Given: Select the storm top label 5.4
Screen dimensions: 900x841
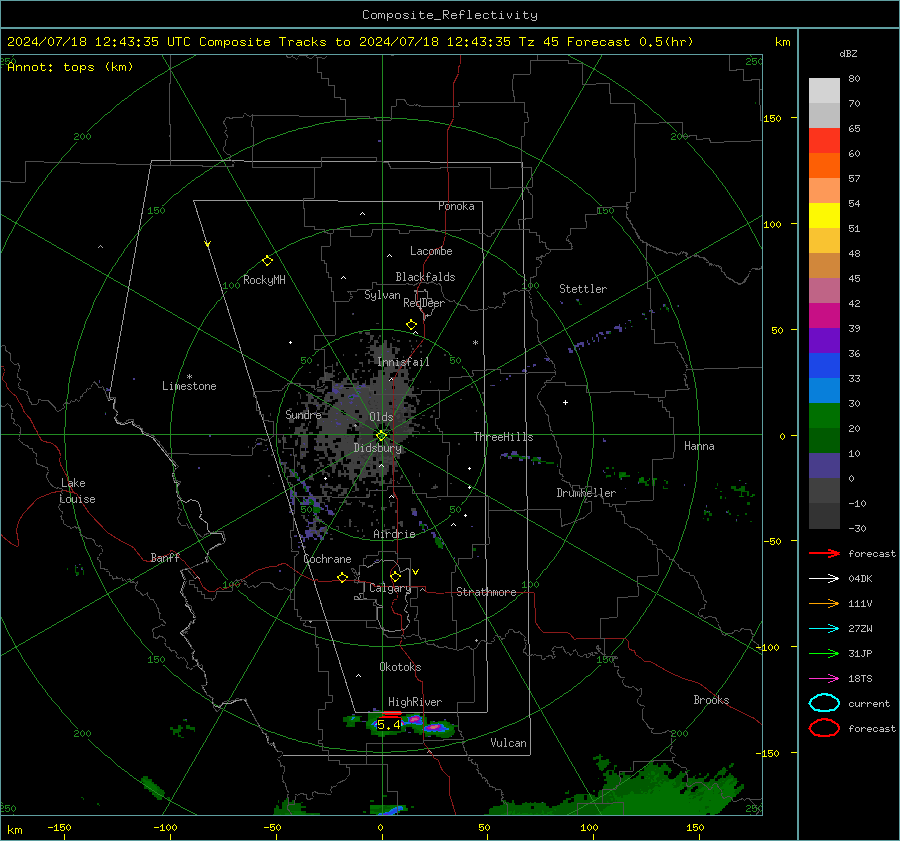Looking at the screenshot, I should coord(389,725).
